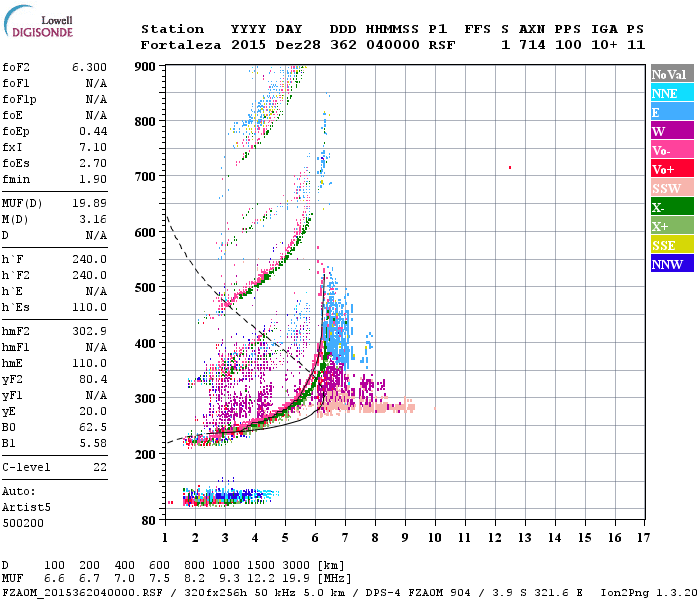Click the h`Es value 110.0
The width and height of the screenshot is (700, 600).
tap(89, 308)
